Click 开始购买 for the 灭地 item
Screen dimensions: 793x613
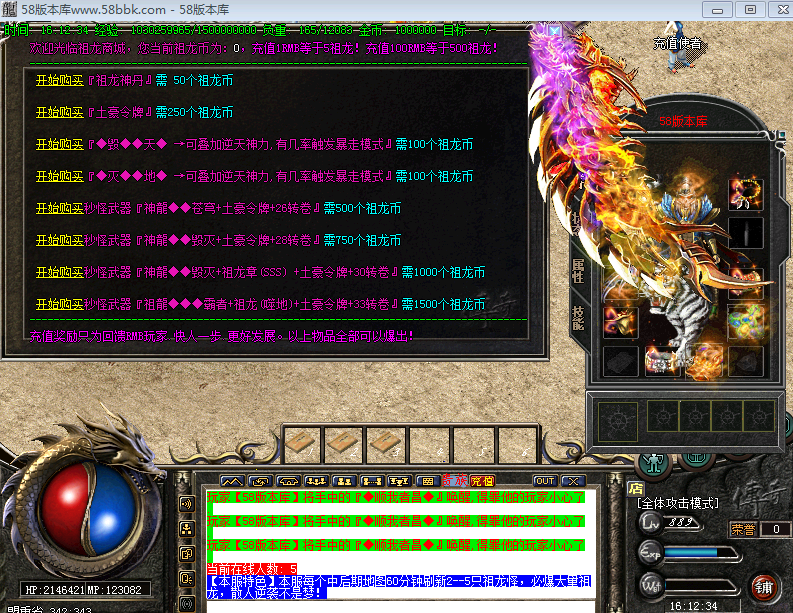coord(60,177)
